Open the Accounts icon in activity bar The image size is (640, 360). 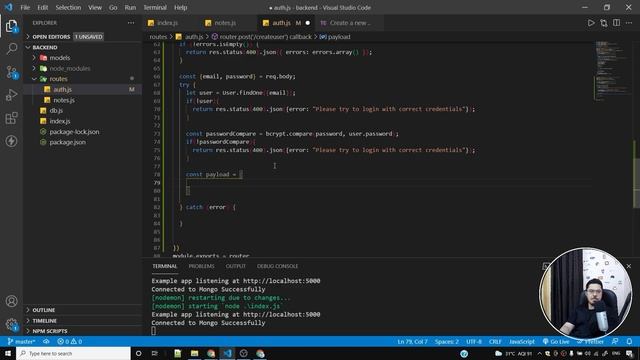click(11, 301)
